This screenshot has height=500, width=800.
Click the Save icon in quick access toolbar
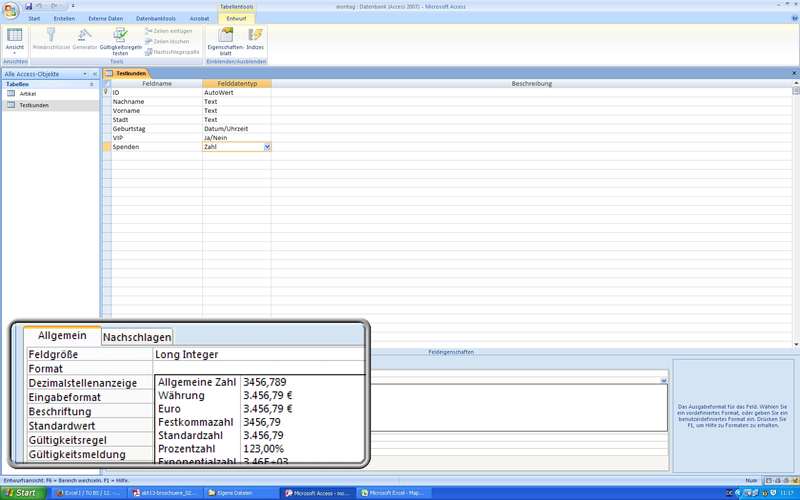pos(28,6)
